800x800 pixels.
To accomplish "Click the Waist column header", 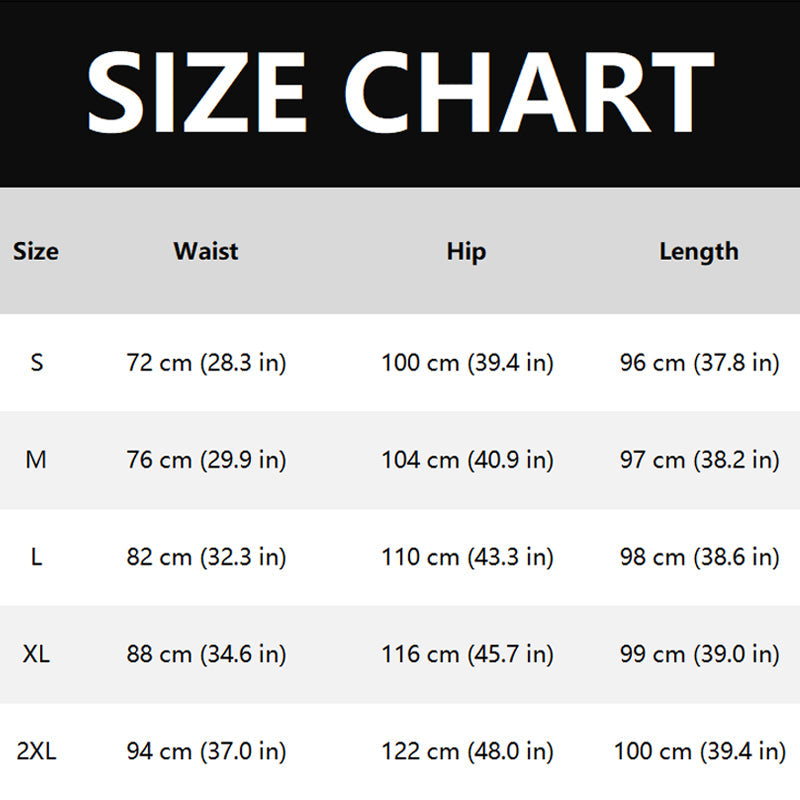I will 206,251.
